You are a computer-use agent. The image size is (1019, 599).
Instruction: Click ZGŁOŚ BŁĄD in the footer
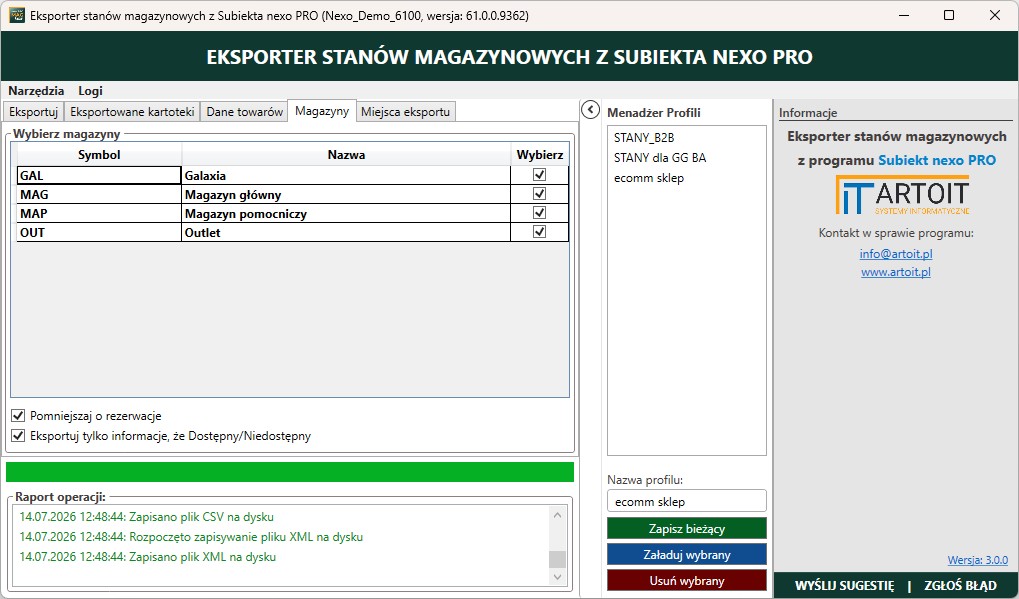tap(961, 585)
